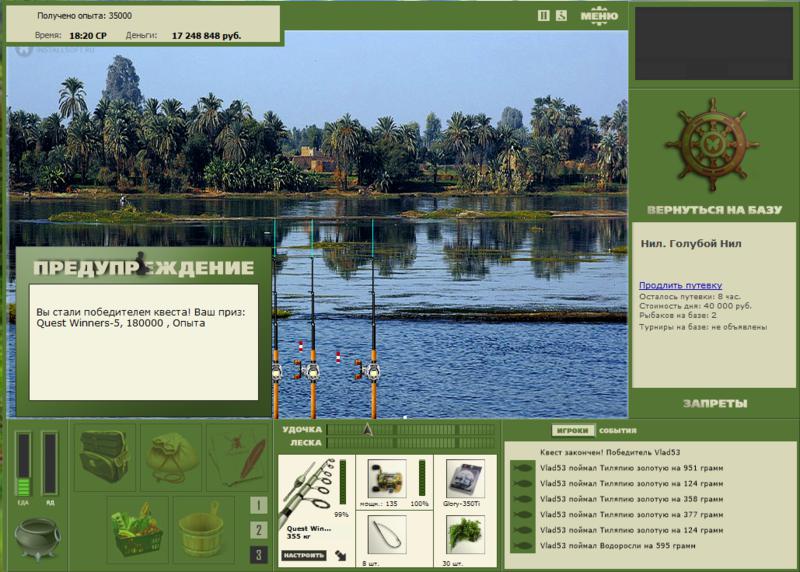
Task: Click fish icon beside Тиляпию 377 грамм entry
Action: pyautogui.click(x=522, y=515)
